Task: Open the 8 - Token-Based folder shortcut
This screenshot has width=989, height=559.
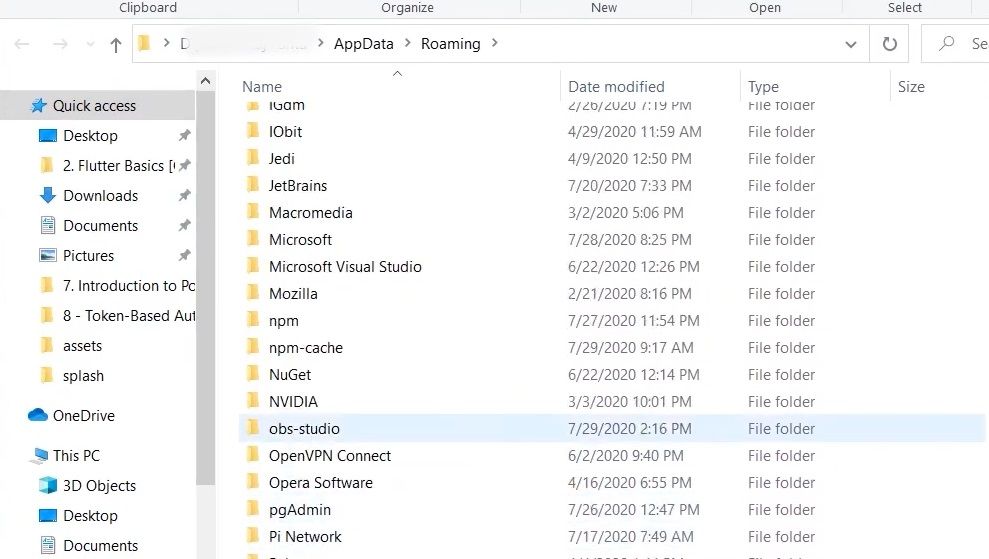Action: click(x=129, y=315)
